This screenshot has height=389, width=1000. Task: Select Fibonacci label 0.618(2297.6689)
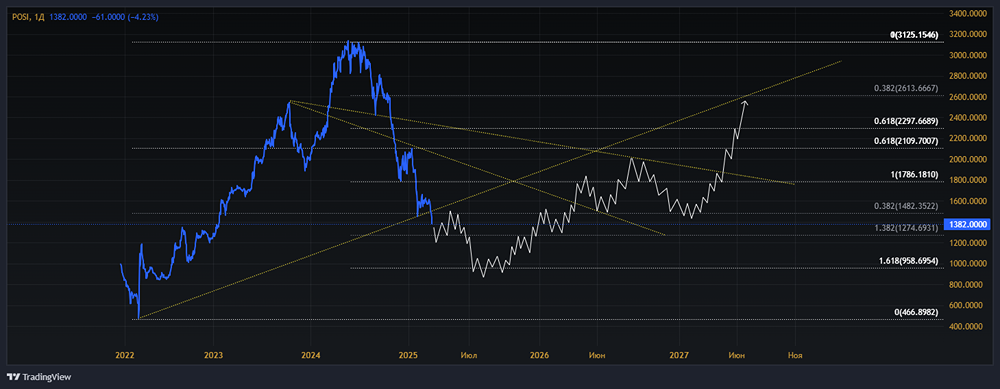906,121
